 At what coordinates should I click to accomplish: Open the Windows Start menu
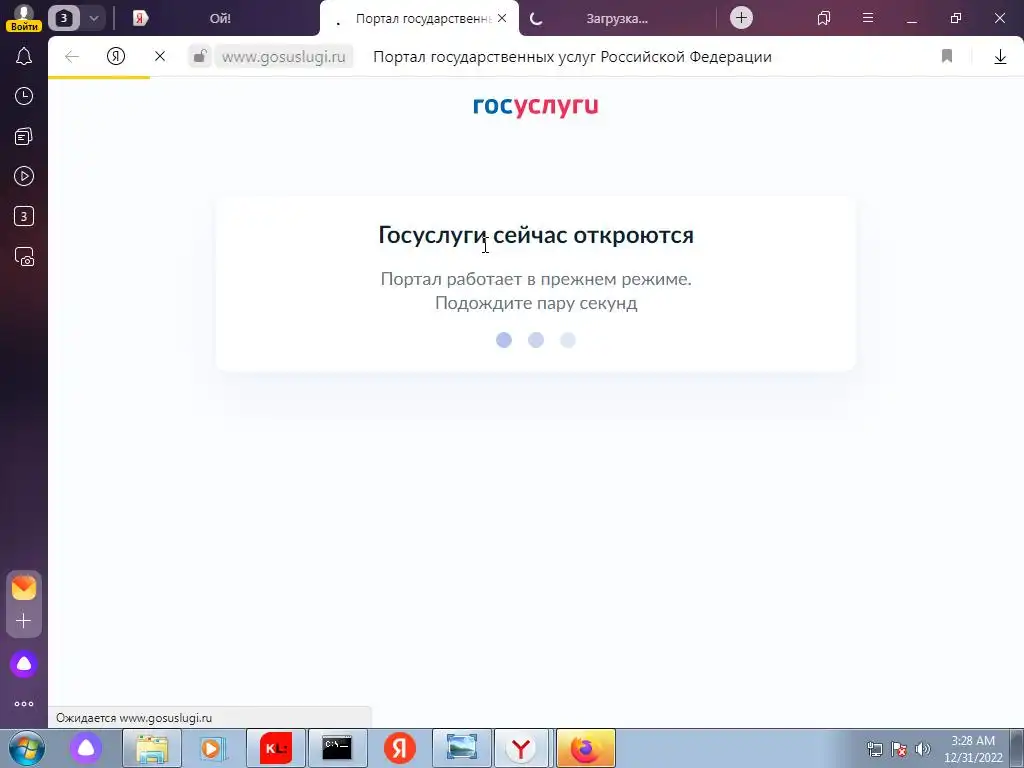tap(26, 748)
